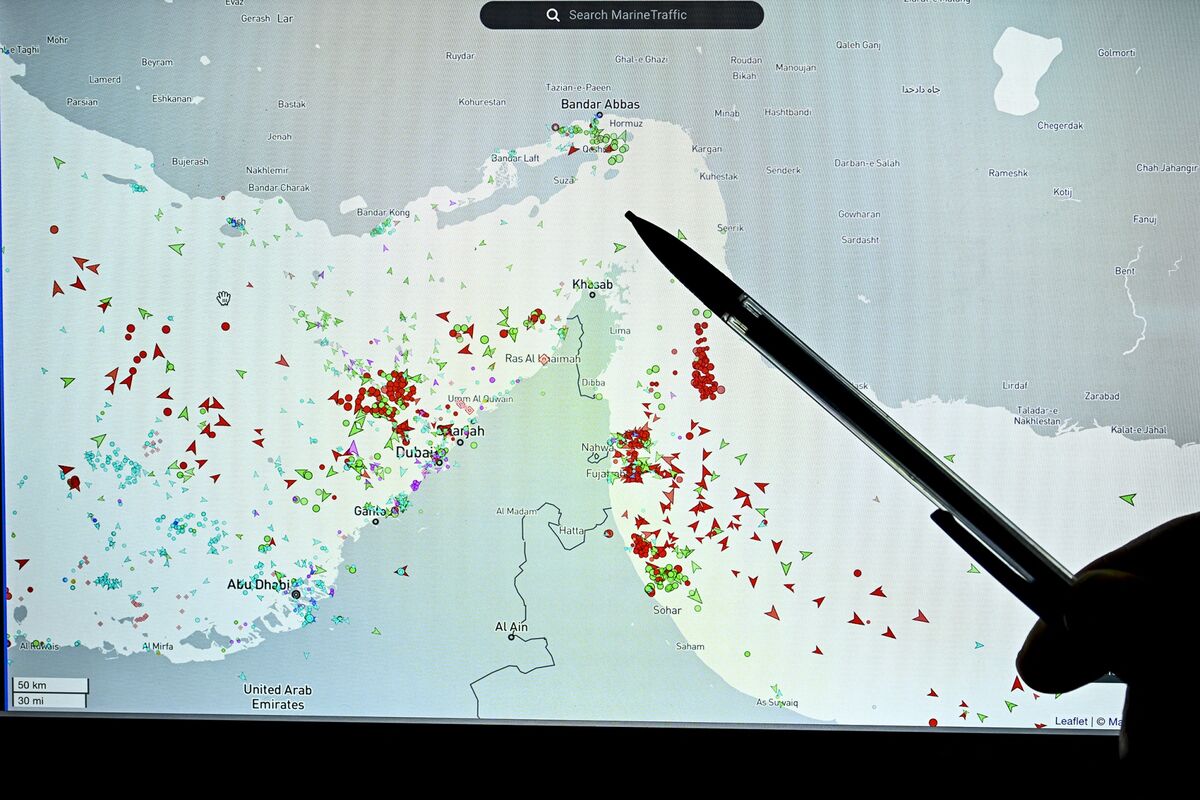Select the Fujairah anchorage vessel cluster
Image resolution: width=1200 pixels, height=800 pixels.
pos(634,455)
